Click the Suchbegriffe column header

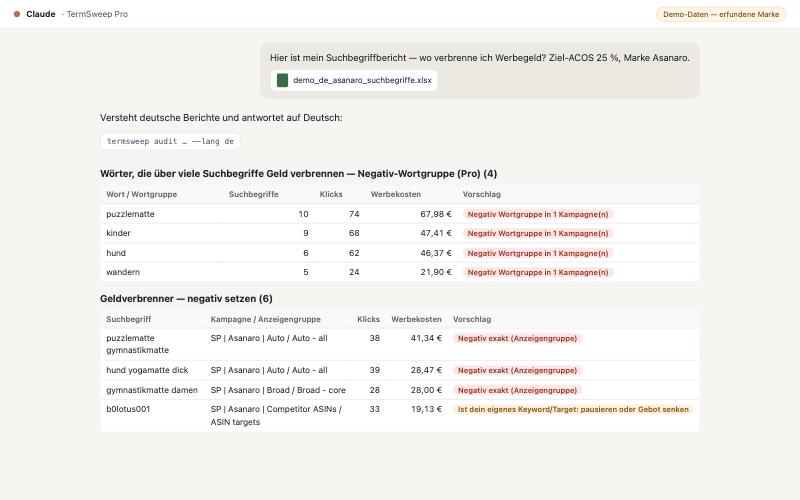(x=254, y=194)
